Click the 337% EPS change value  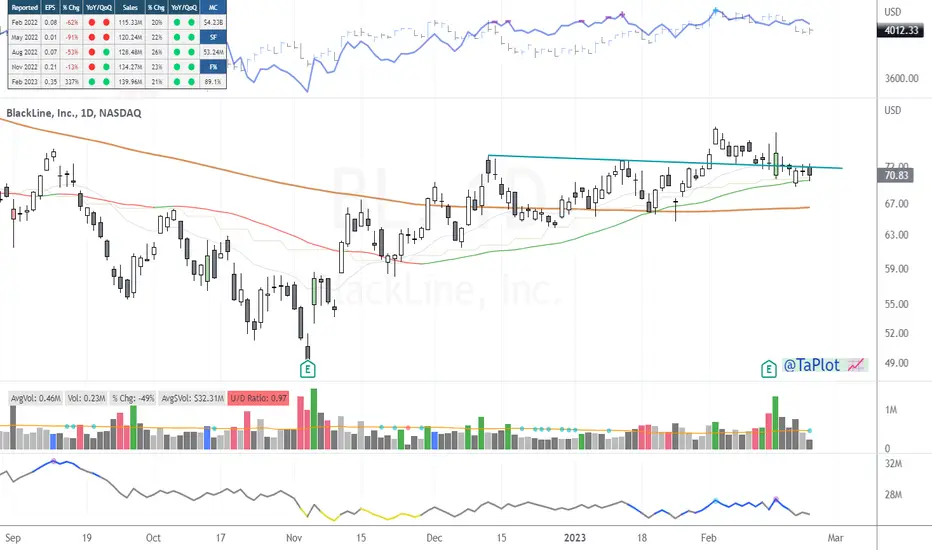pos(72,81)
